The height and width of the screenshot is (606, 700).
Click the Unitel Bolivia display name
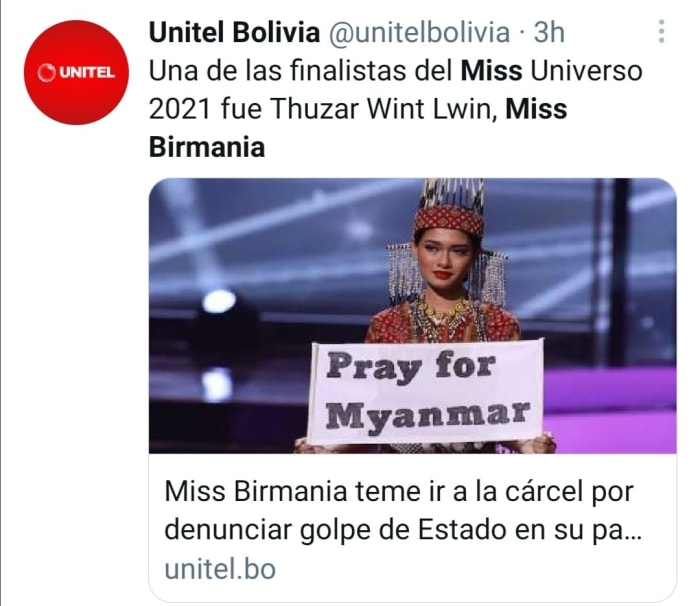(234, 32)
